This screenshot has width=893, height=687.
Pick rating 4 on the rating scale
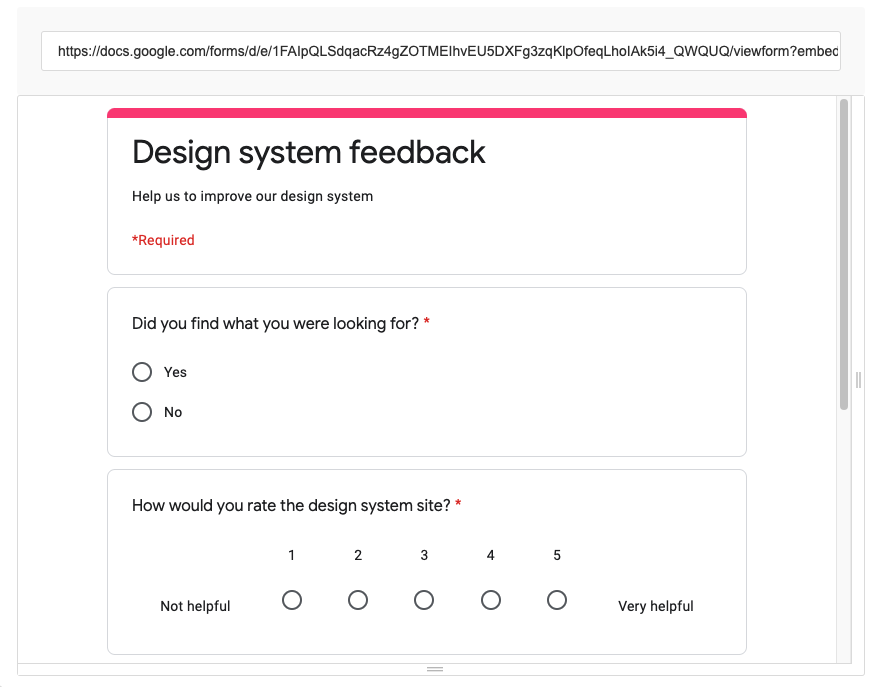(x=491, y=600)
